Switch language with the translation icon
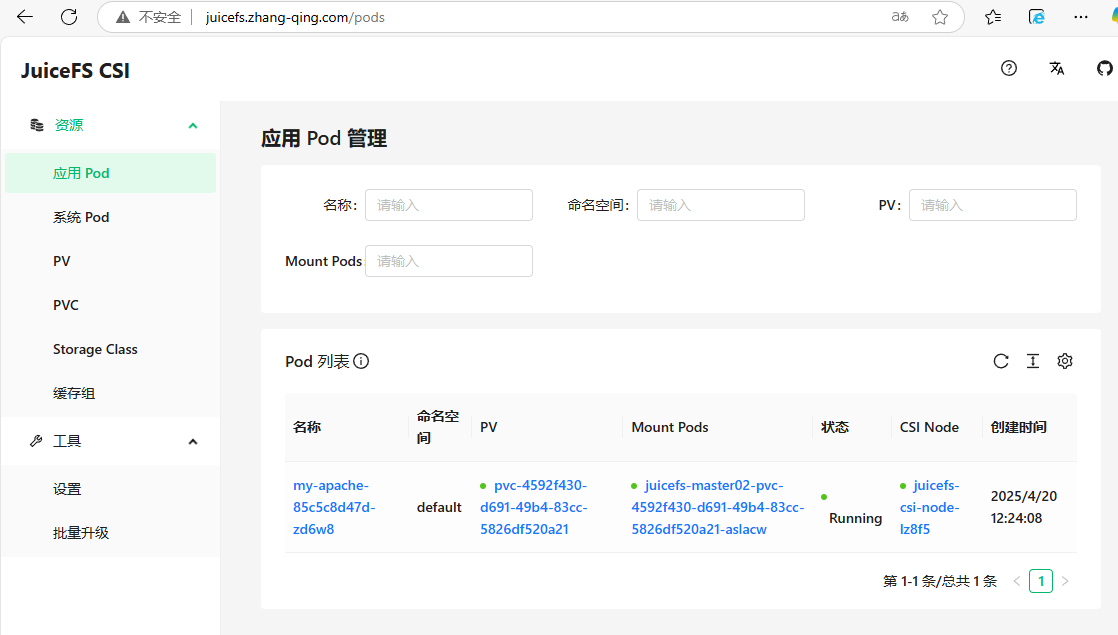Image resolution: width=1118 pixels, height=635 pixels. 1057,68
